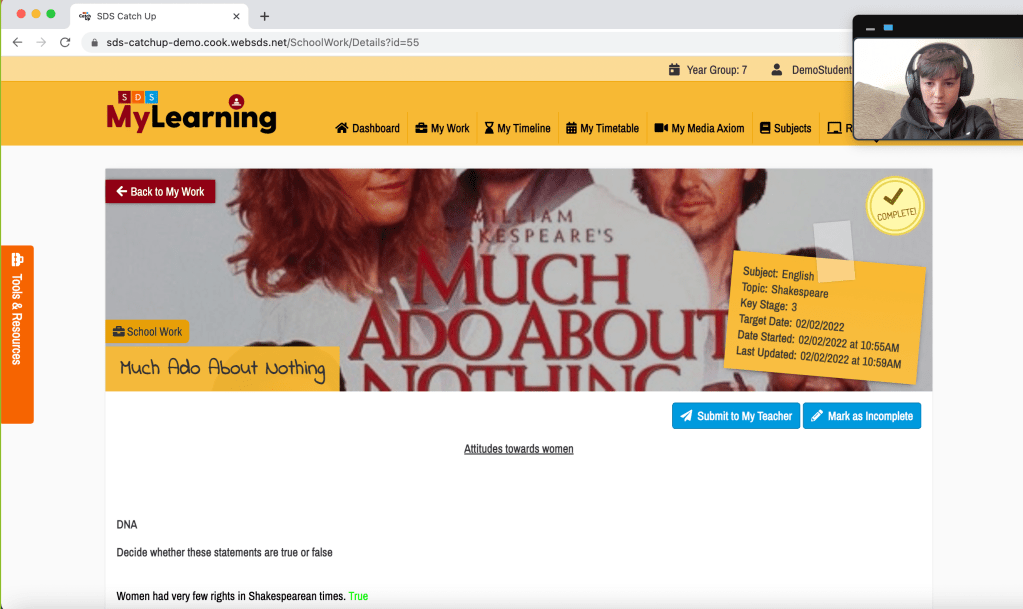Click the DemoStudent user profile icon
The image size is (1023, 609).
(x=777, y=70)
